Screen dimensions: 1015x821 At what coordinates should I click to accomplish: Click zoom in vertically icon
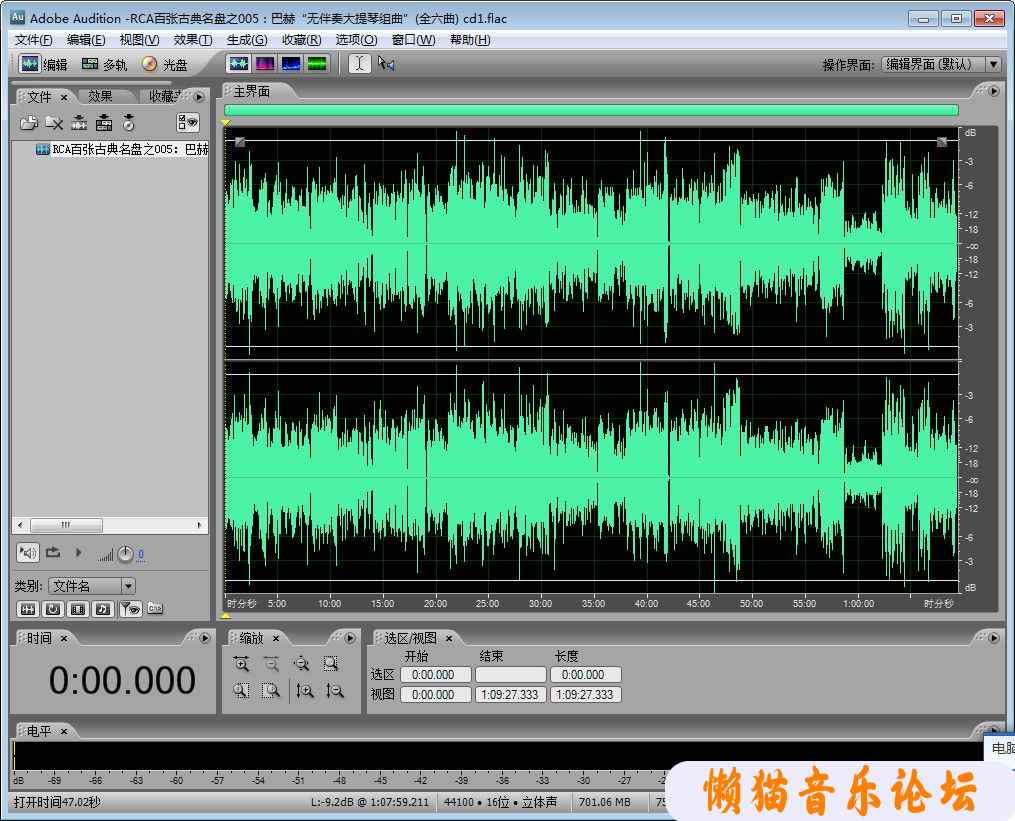tap(305, 691)
